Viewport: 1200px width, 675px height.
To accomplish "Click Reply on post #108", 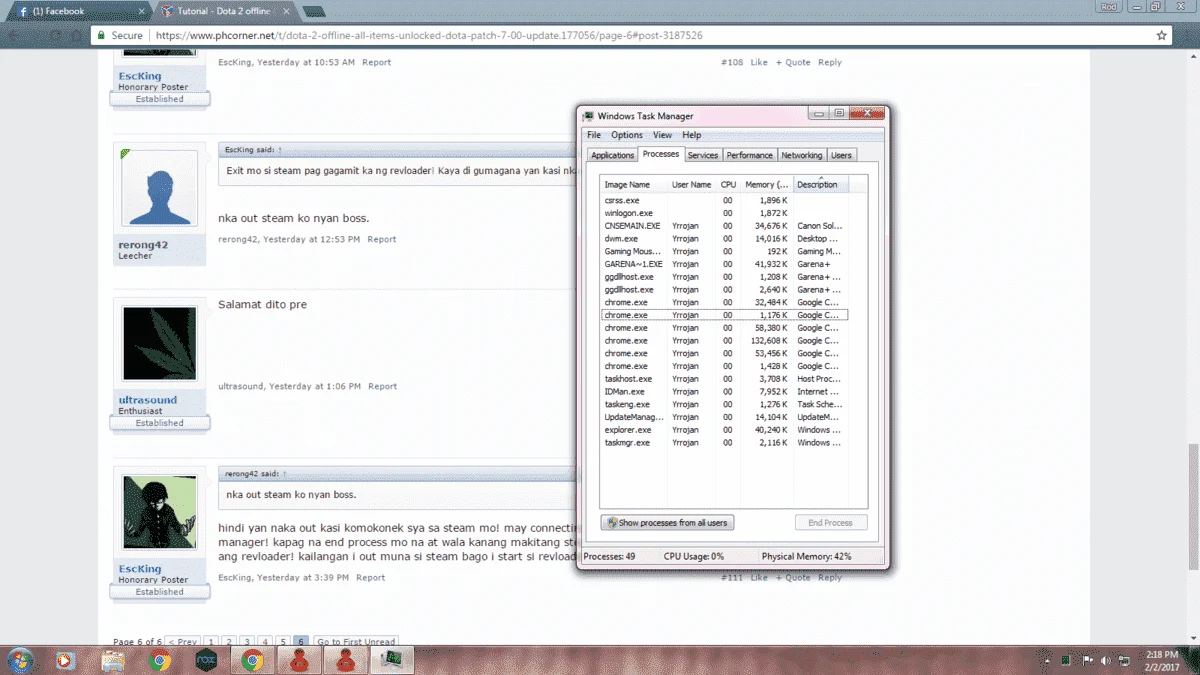I will pos(830,63).
